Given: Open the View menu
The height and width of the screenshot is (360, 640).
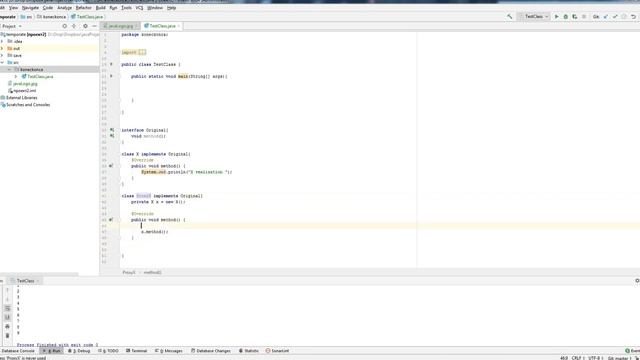Looking at the screenshot, I should coord(13,8).
